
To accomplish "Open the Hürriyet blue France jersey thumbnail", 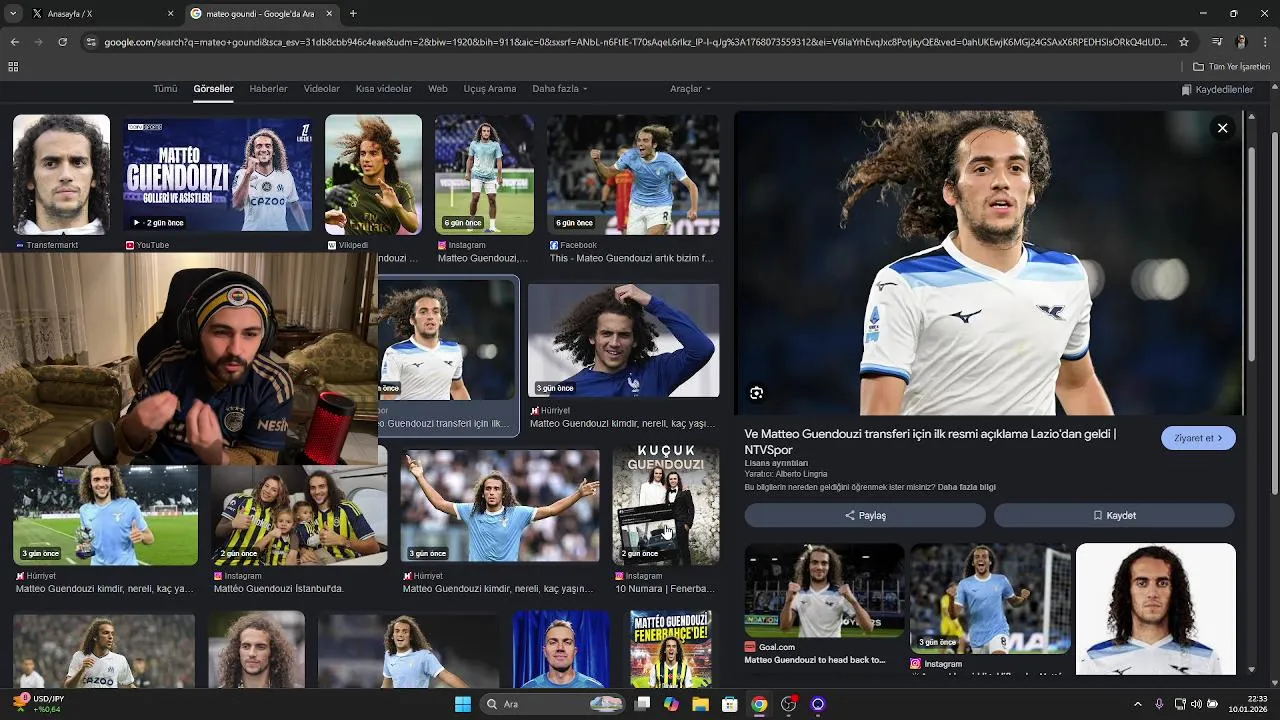I will 623,340.
